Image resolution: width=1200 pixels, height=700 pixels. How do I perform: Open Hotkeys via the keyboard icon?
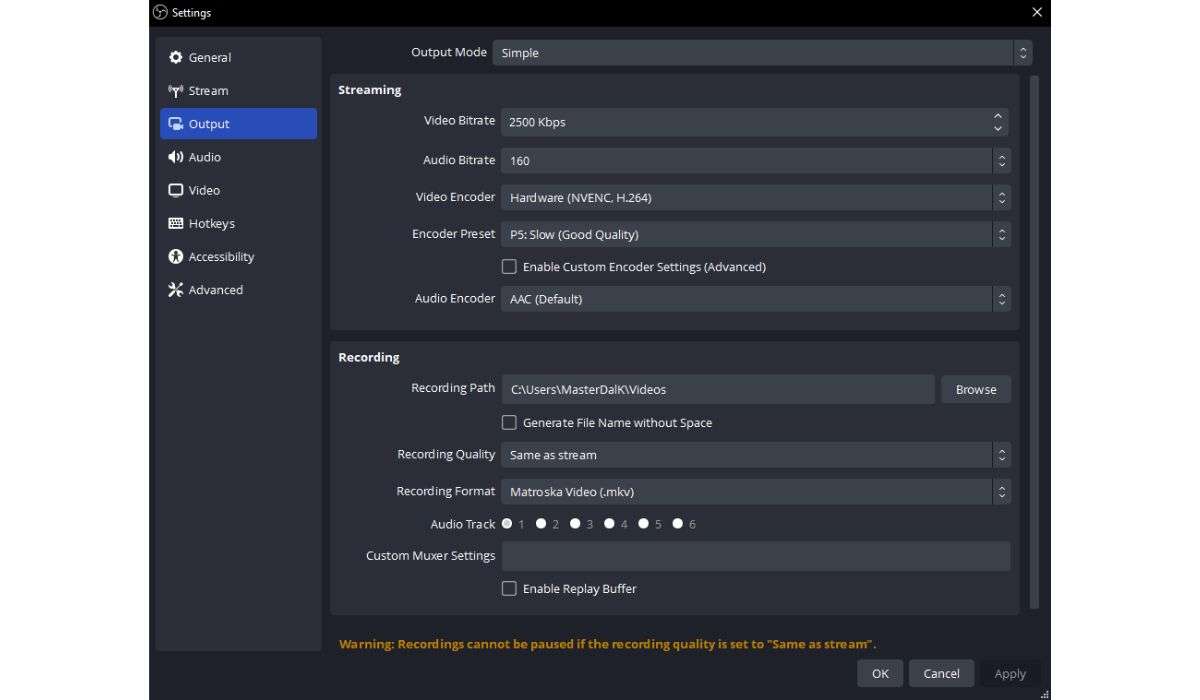[176, 223]
